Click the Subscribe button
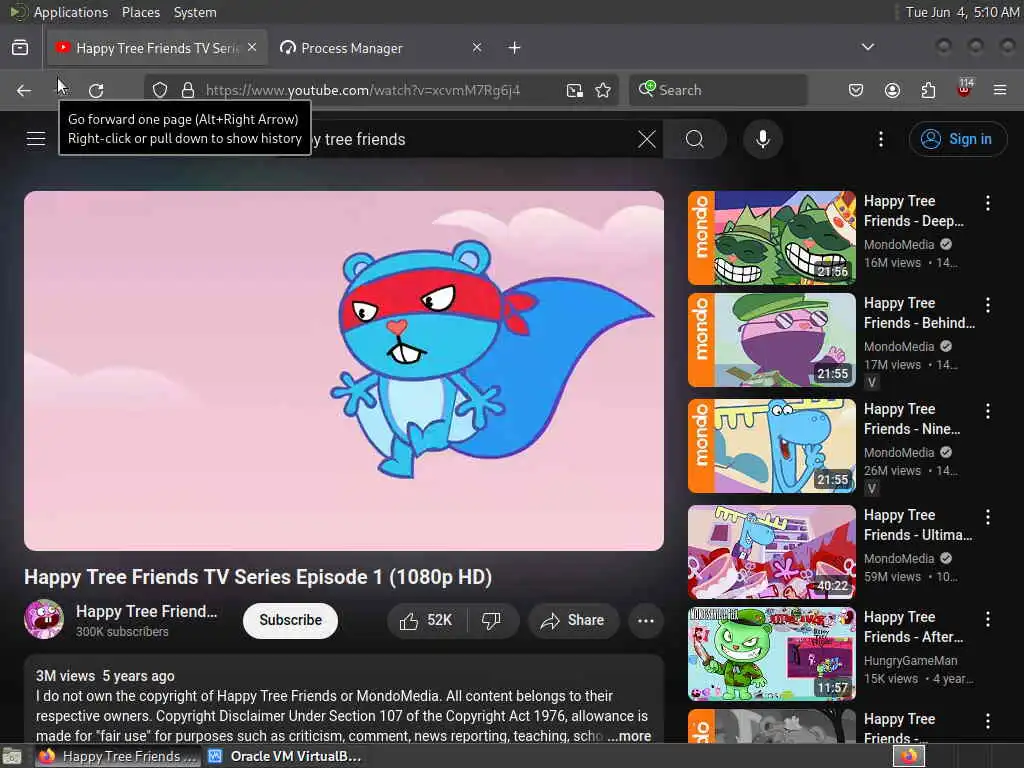The height and width of the screenshot is (768, 1024). point(291,620)
